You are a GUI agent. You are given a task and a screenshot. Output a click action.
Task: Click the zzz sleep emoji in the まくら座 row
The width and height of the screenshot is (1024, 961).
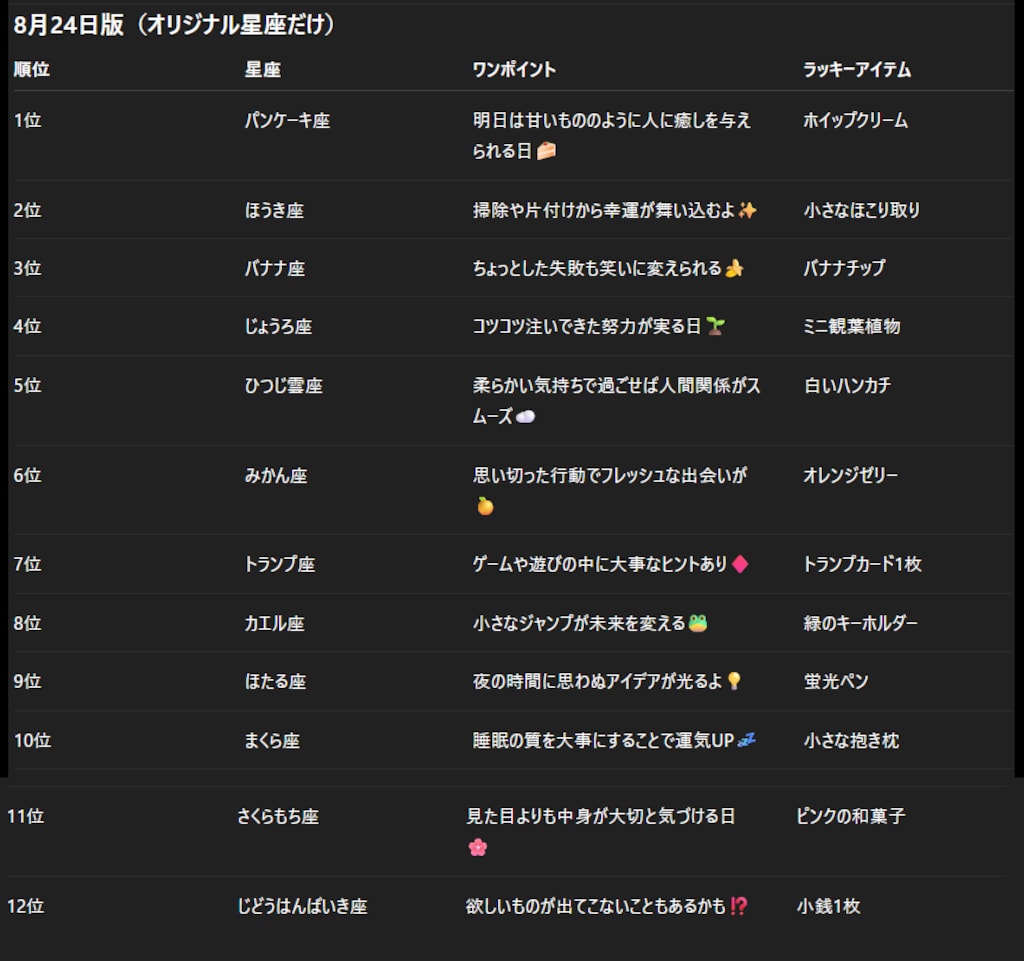[x=746, y=740]
